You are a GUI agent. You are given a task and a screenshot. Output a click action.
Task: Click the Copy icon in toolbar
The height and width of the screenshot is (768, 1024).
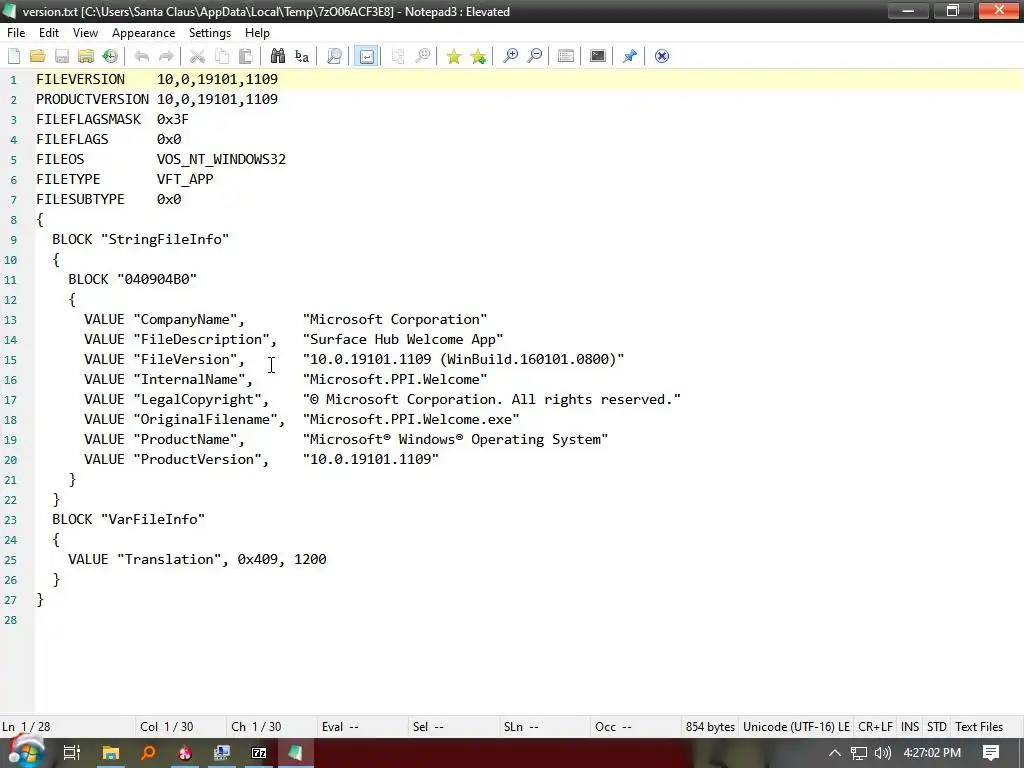[x=222, y=56]
